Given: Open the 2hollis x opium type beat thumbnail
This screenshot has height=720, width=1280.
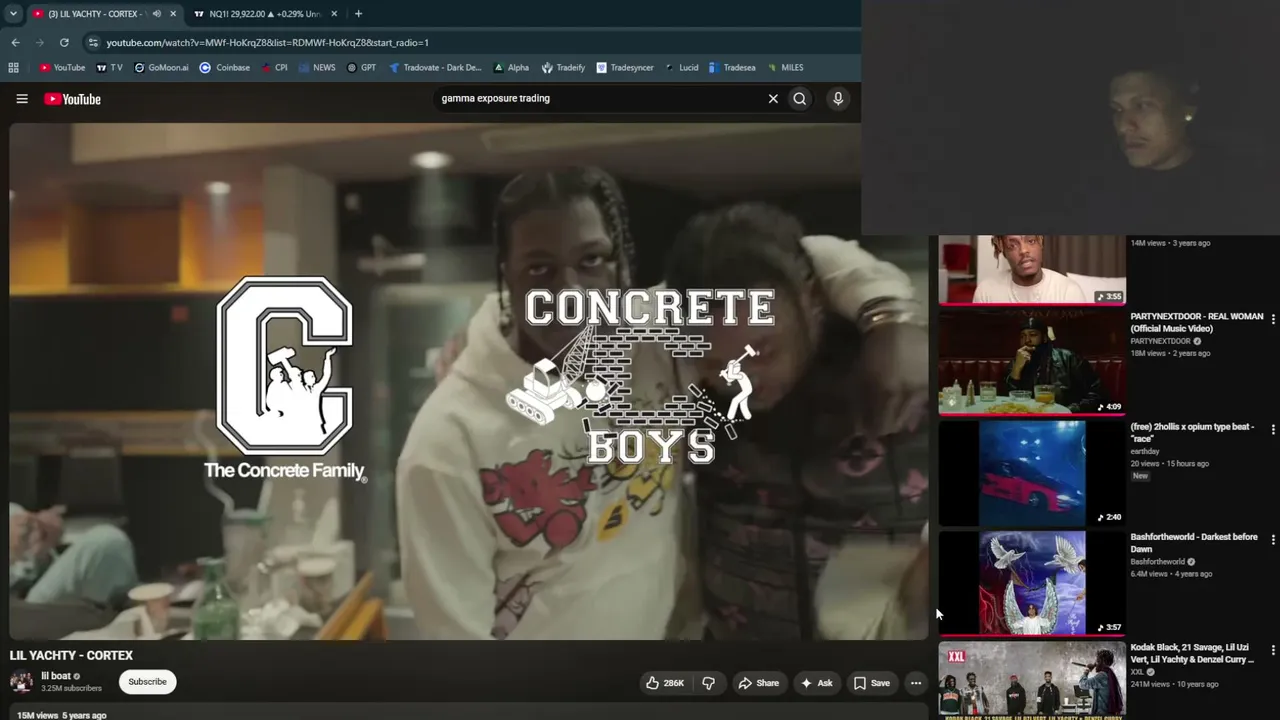Looking at the screenshot, I should point(1032,472).
